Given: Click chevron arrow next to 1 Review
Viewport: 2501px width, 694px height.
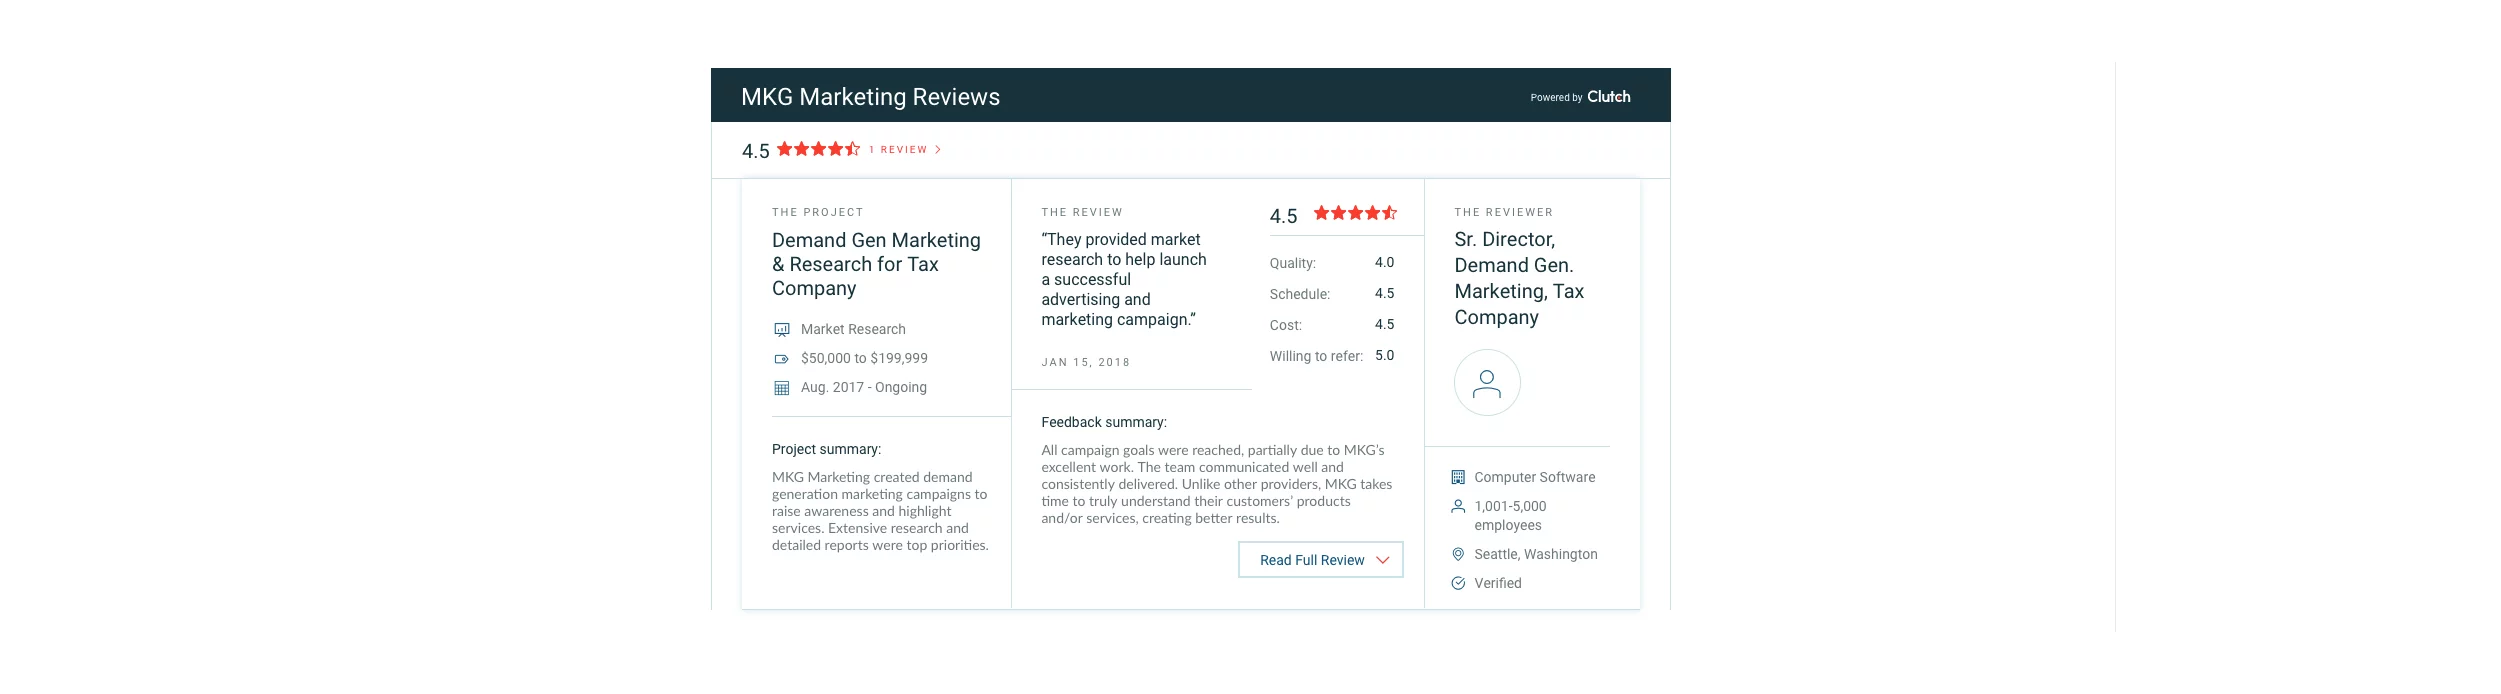Looking at the screenshot, I should (x=938, y=150).
